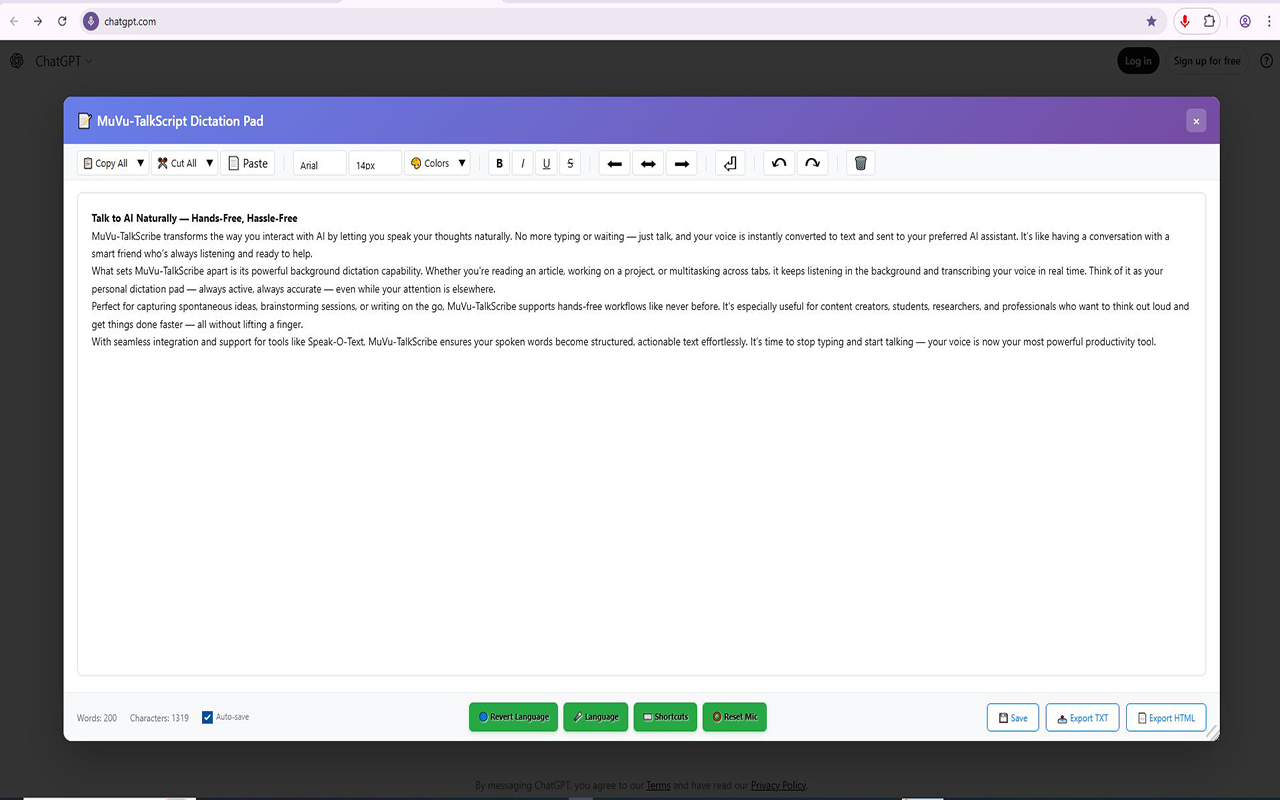Clear the pad with the trash icon

coord(861,163)
